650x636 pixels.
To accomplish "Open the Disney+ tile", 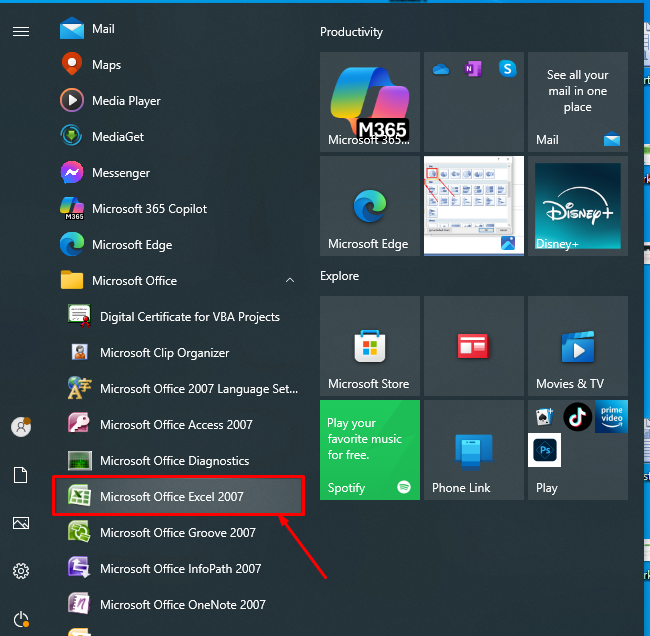I will 578,206.
